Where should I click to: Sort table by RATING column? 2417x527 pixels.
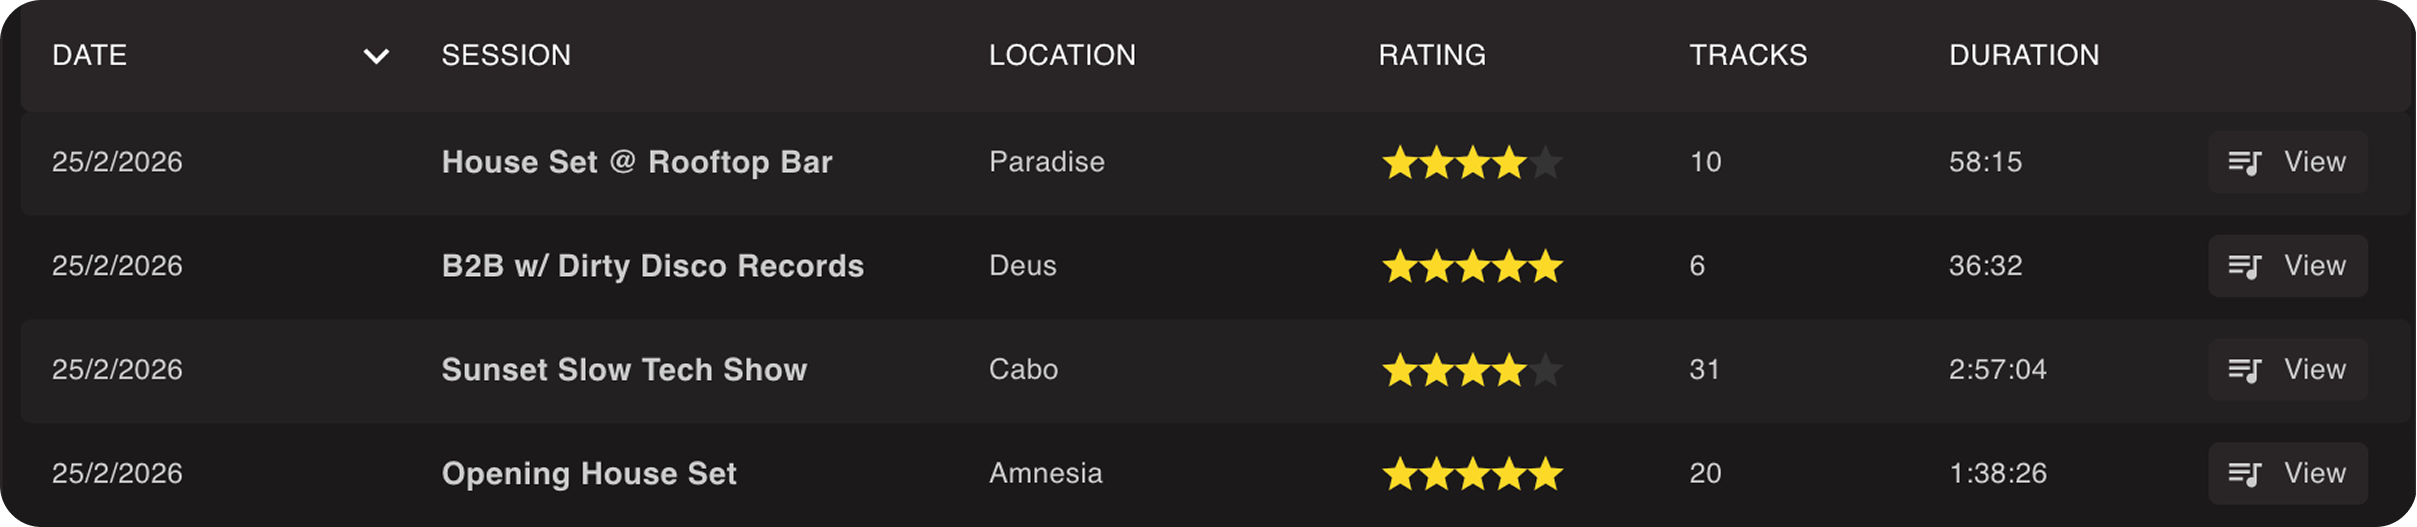tap(1432, 55)
